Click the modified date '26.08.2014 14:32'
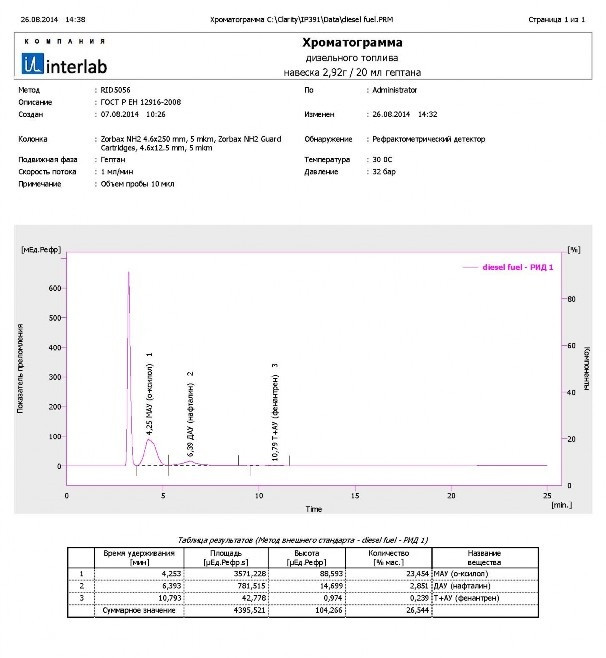This screenshot has height=658, width=606. point(405,114)
